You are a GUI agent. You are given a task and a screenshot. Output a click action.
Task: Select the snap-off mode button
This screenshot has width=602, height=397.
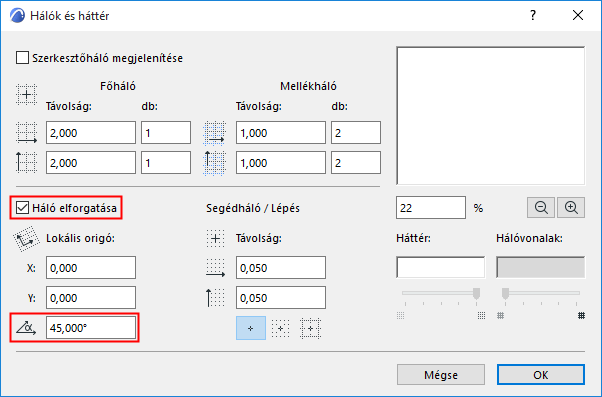[251, 328]
